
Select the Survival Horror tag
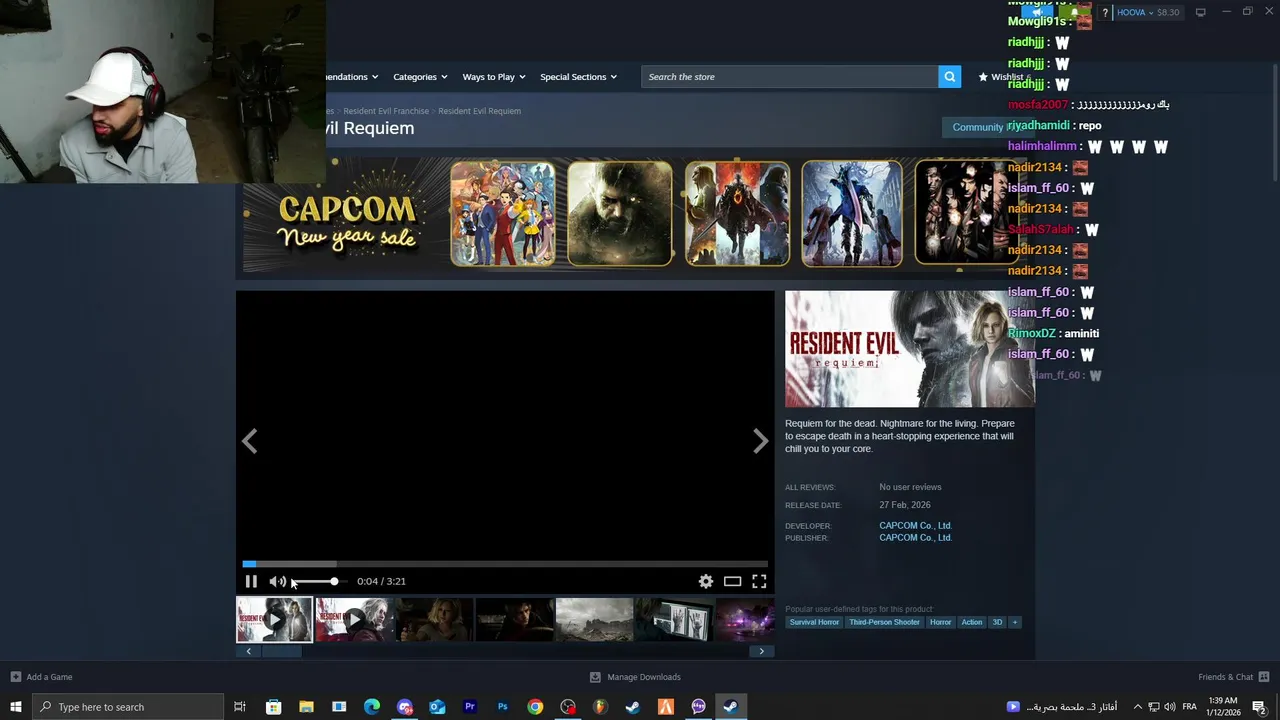[814, 622]
